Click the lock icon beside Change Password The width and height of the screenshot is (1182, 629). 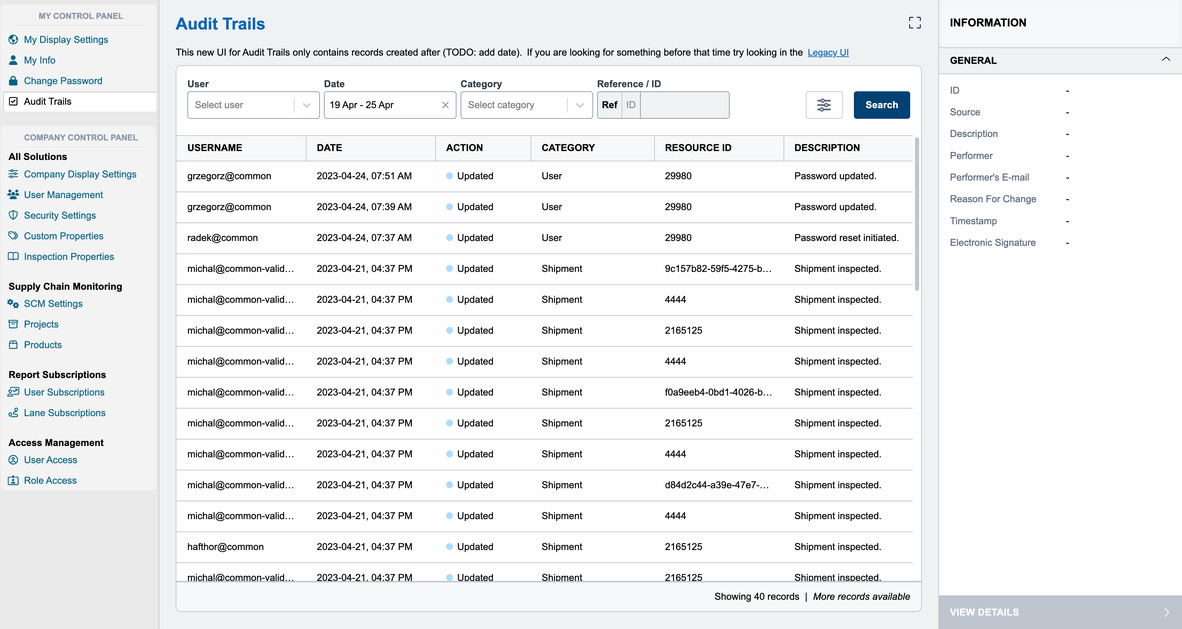click(x=13, y=81)
